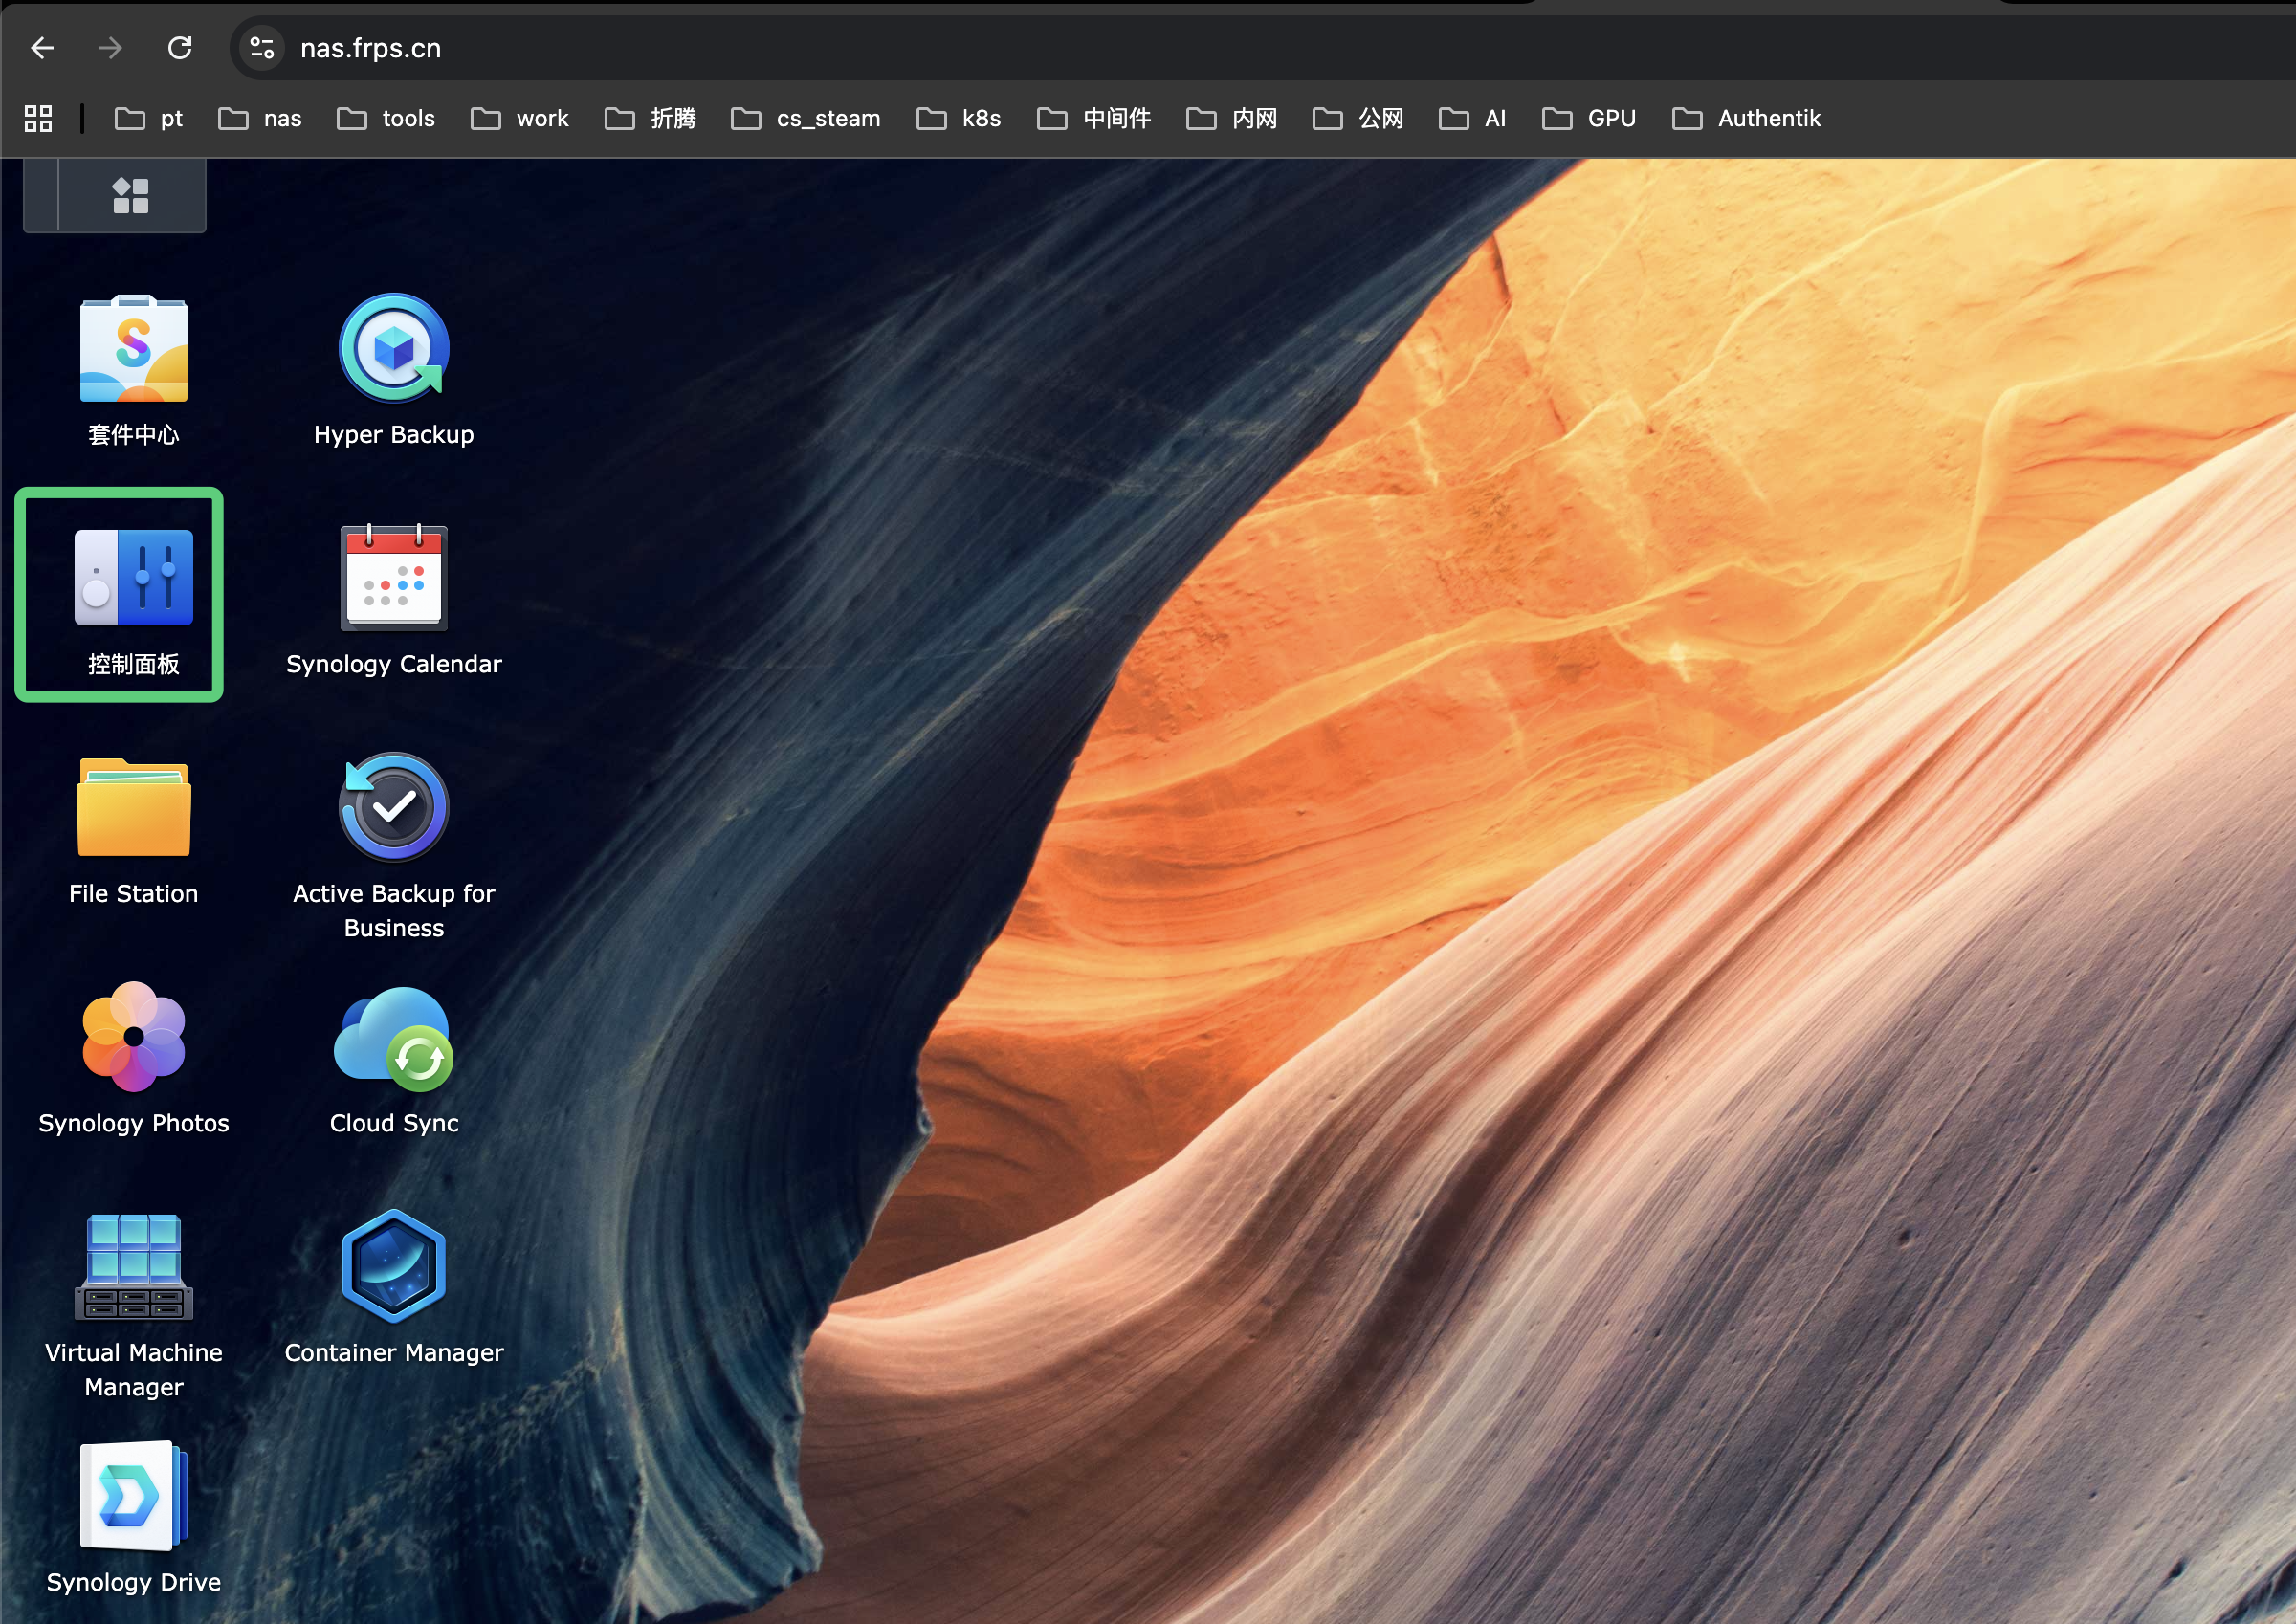Expand the 折腾 bookmarks folder
This screenshot has width=2296, height=1624.
point(650,118)
